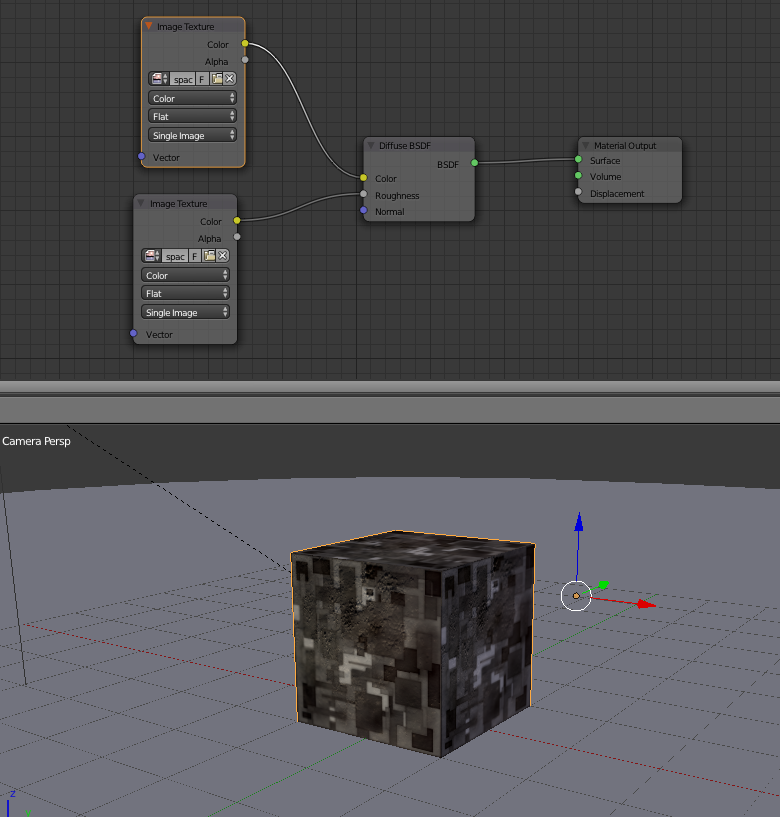Click Vector input socket of top Image Texture
The width and height of the screenshot is (780, 817).
point(141,156)
